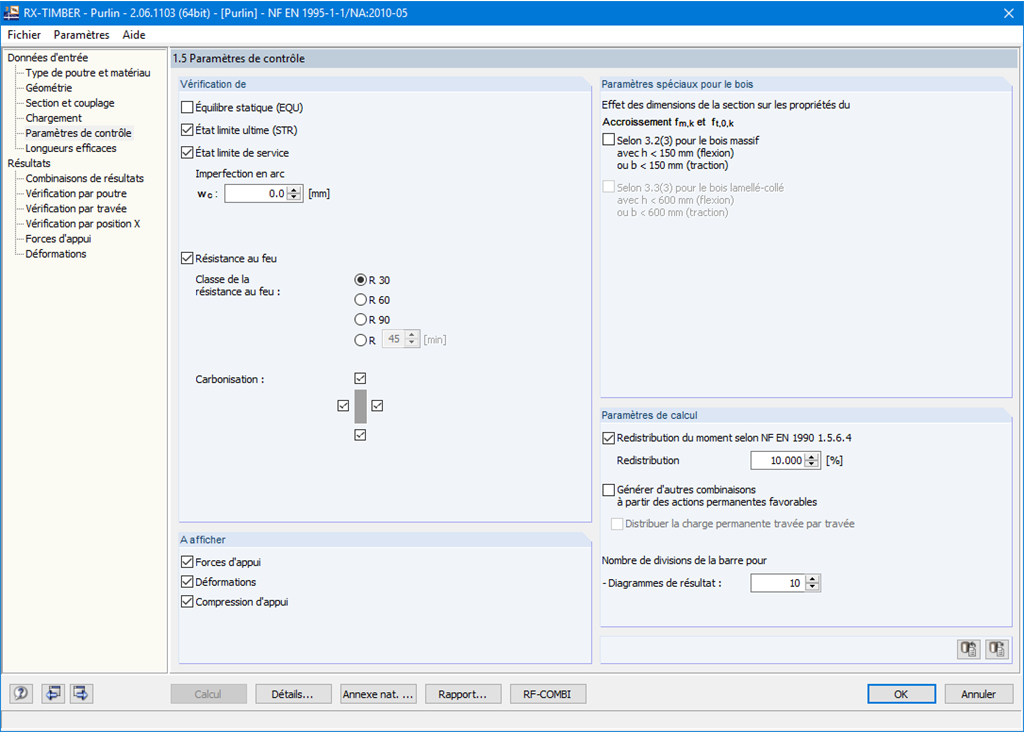Open the Fichier menu

pos(23,34)
